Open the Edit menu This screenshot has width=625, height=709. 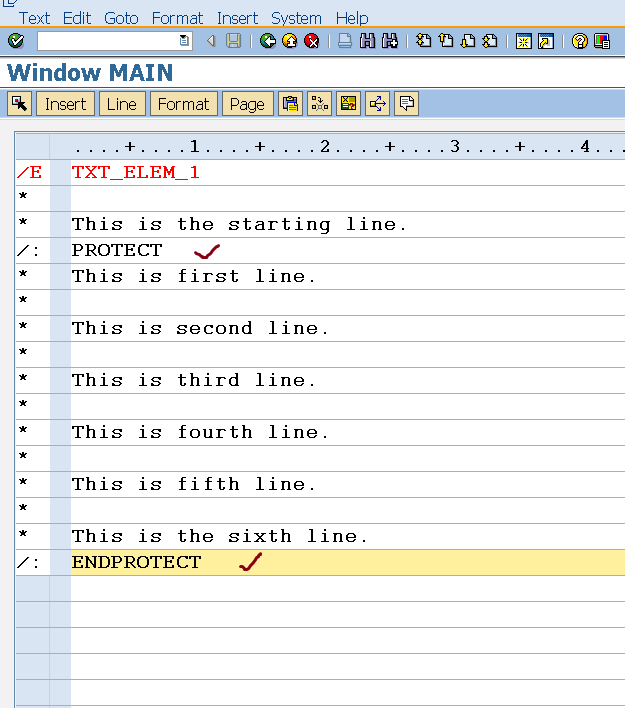(x=77, y=19)
